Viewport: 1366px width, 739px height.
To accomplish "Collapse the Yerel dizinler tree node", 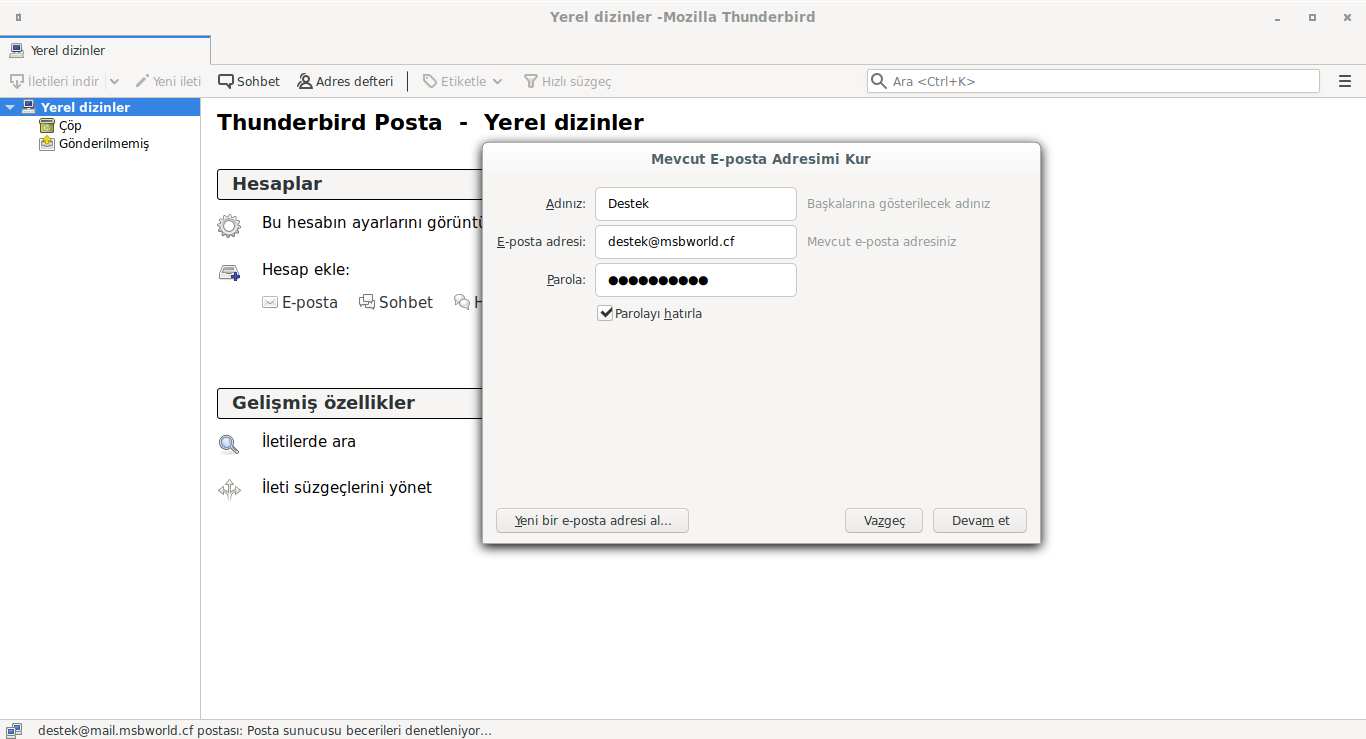I will click(10, 107).
